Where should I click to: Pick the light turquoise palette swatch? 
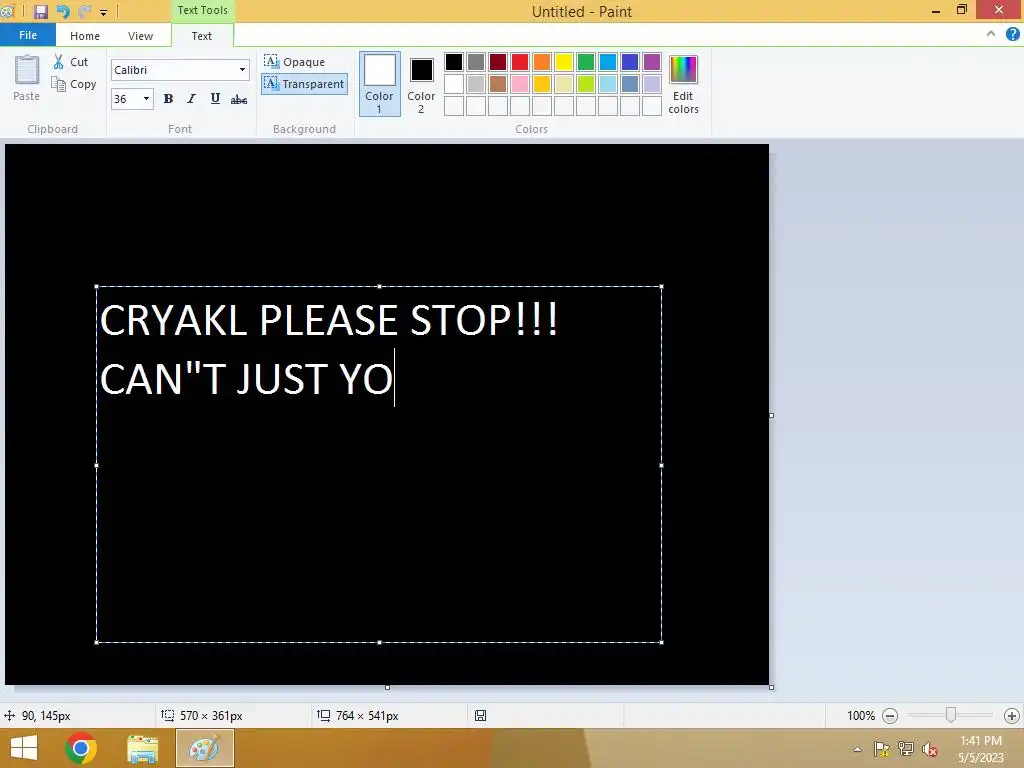[607, 84]
